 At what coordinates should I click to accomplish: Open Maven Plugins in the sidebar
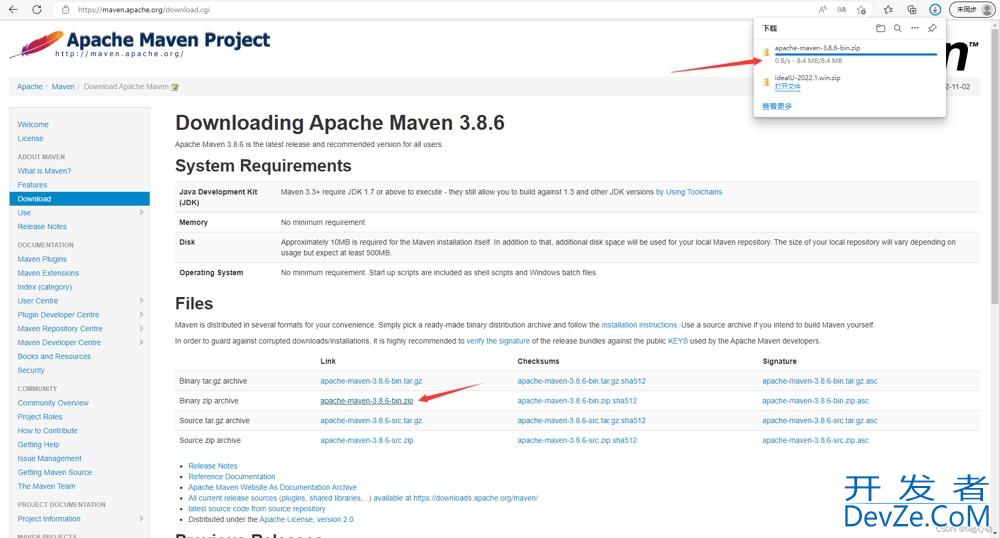tap(42, 259)
